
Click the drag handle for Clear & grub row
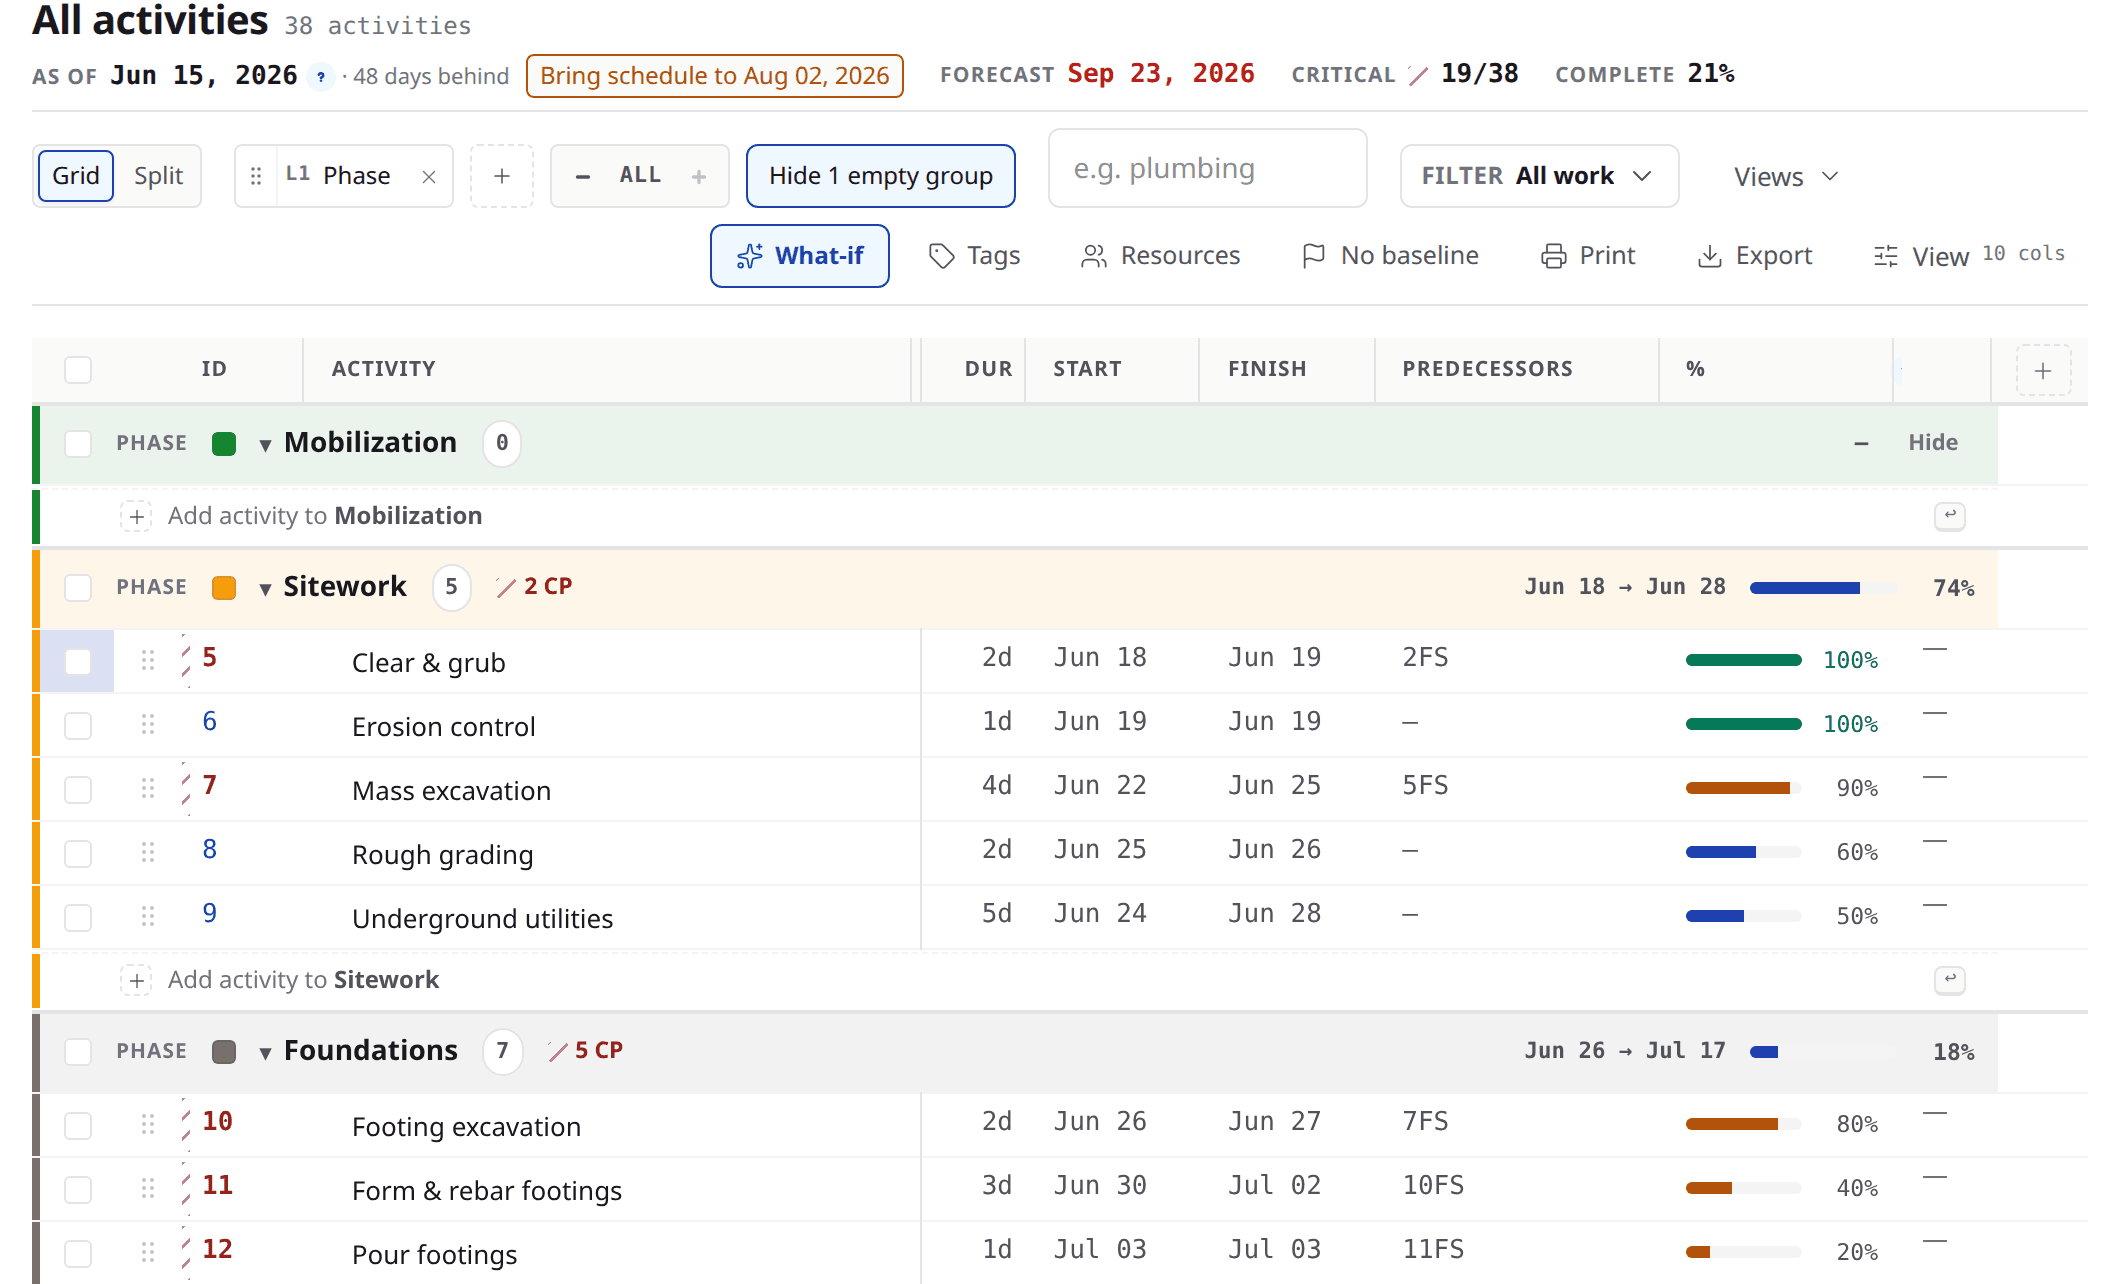(x=148, y=660)
